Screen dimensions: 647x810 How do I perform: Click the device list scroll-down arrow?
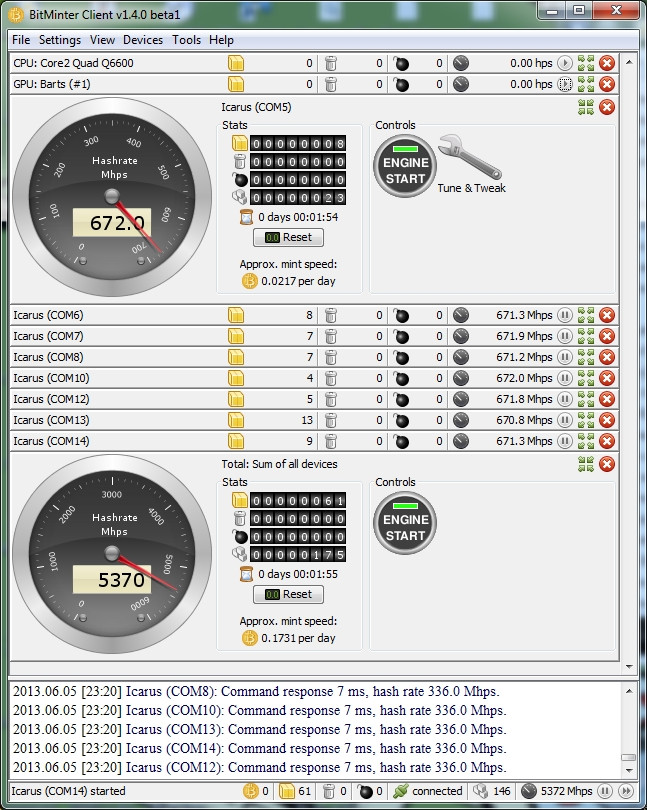pyautogui.click(x=629, y=666)
